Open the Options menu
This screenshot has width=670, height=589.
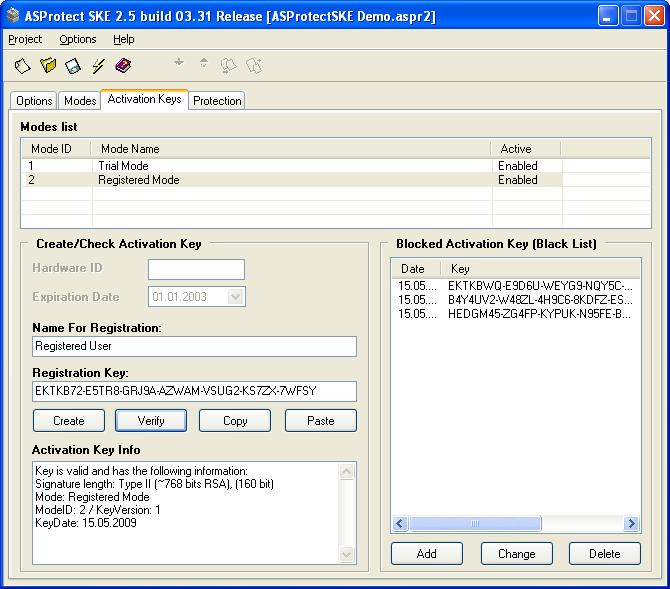tap(78, 39)
